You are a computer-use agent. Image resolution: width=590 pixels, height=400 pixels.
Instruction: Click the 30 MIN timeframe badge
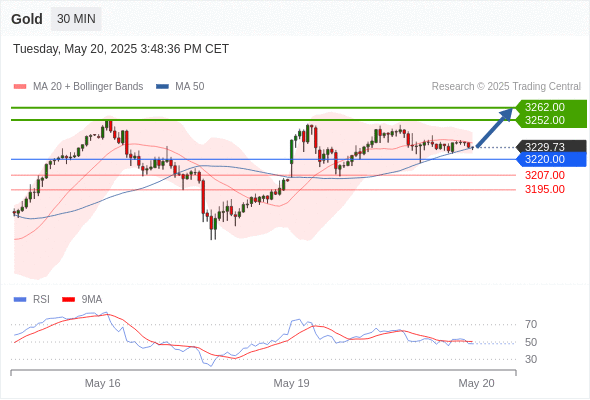(76, 19)
